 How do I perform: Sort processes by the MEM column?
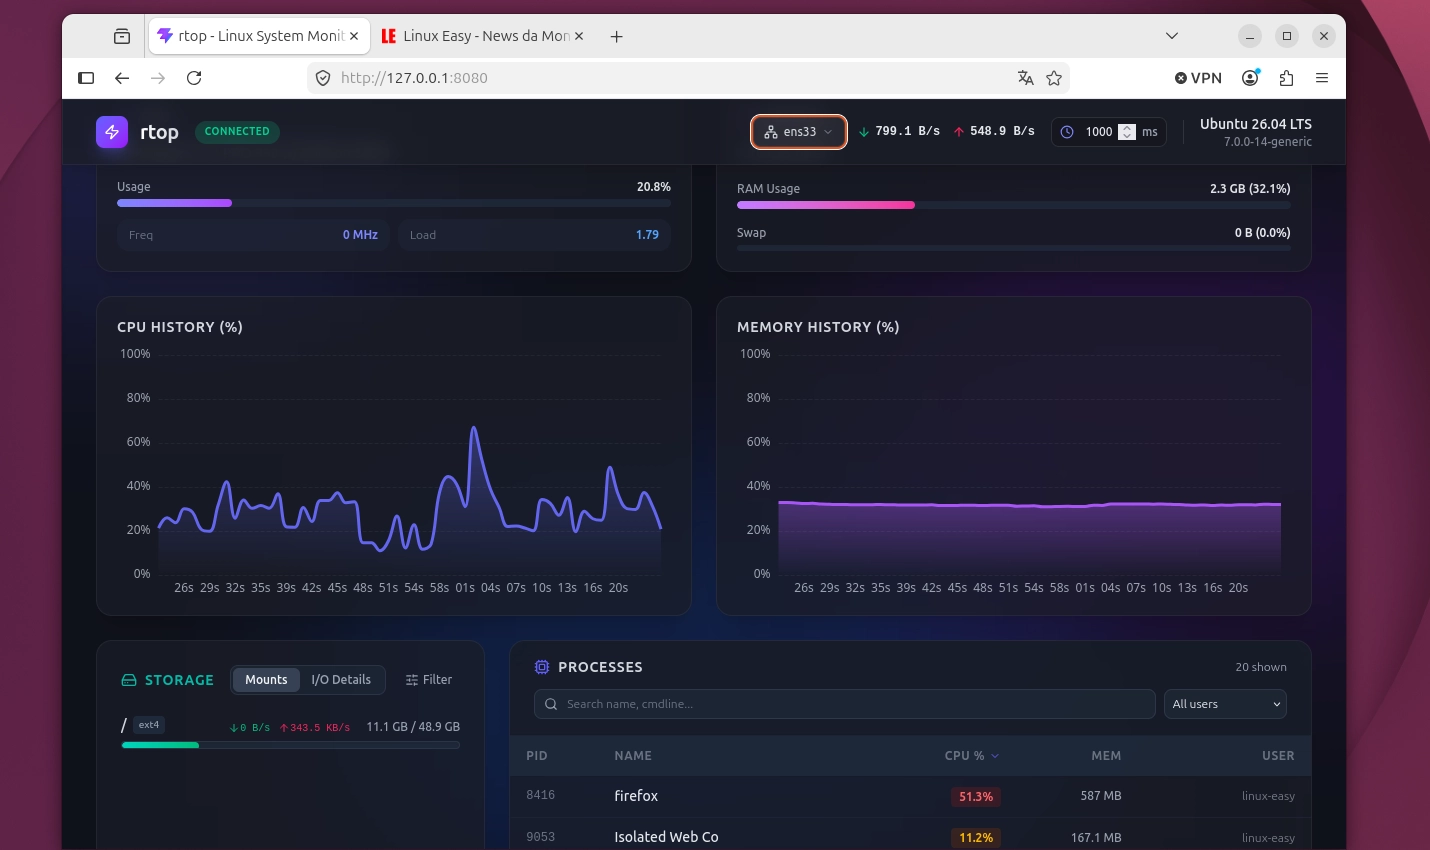point(1106,756)
